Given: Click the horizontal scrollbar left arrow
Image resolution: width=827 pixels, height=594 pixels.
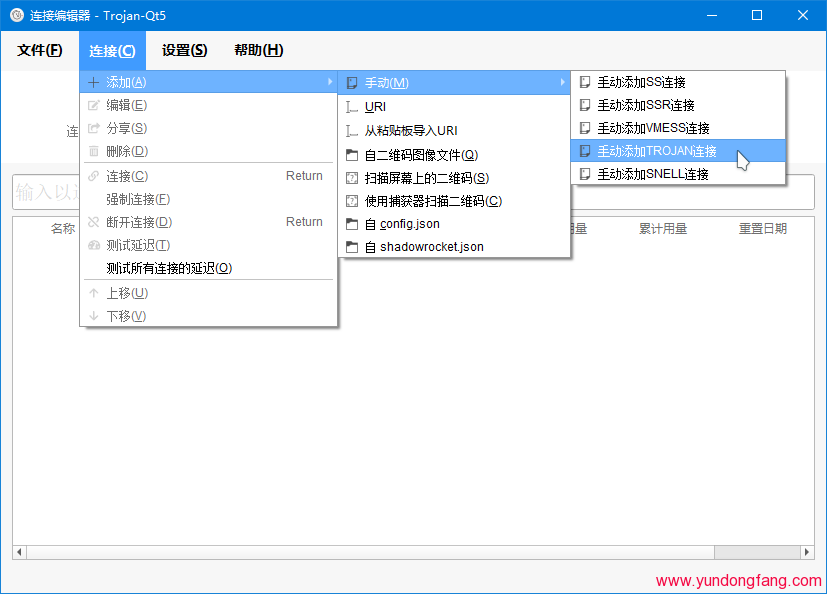Looking at the screenshot, I should (20, 552).
